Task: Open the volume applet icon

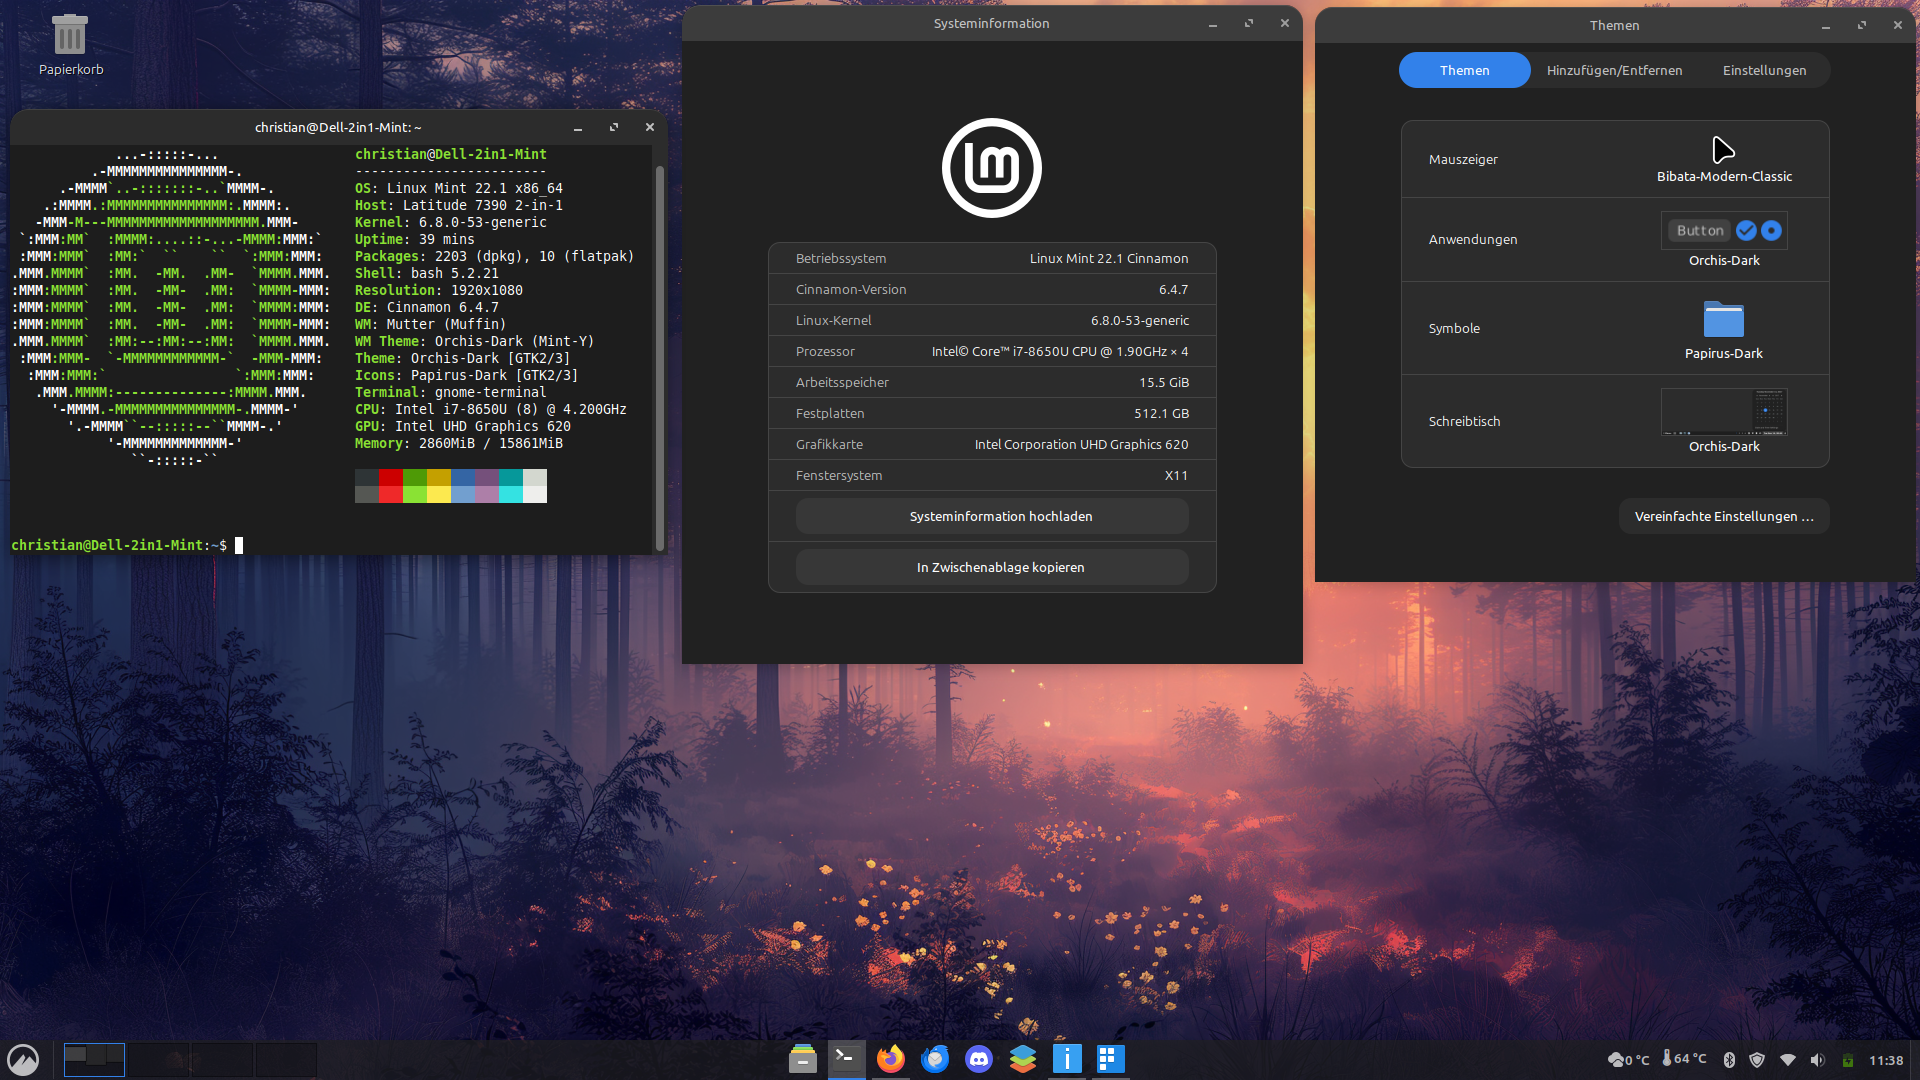Action: (1817, 1060)
